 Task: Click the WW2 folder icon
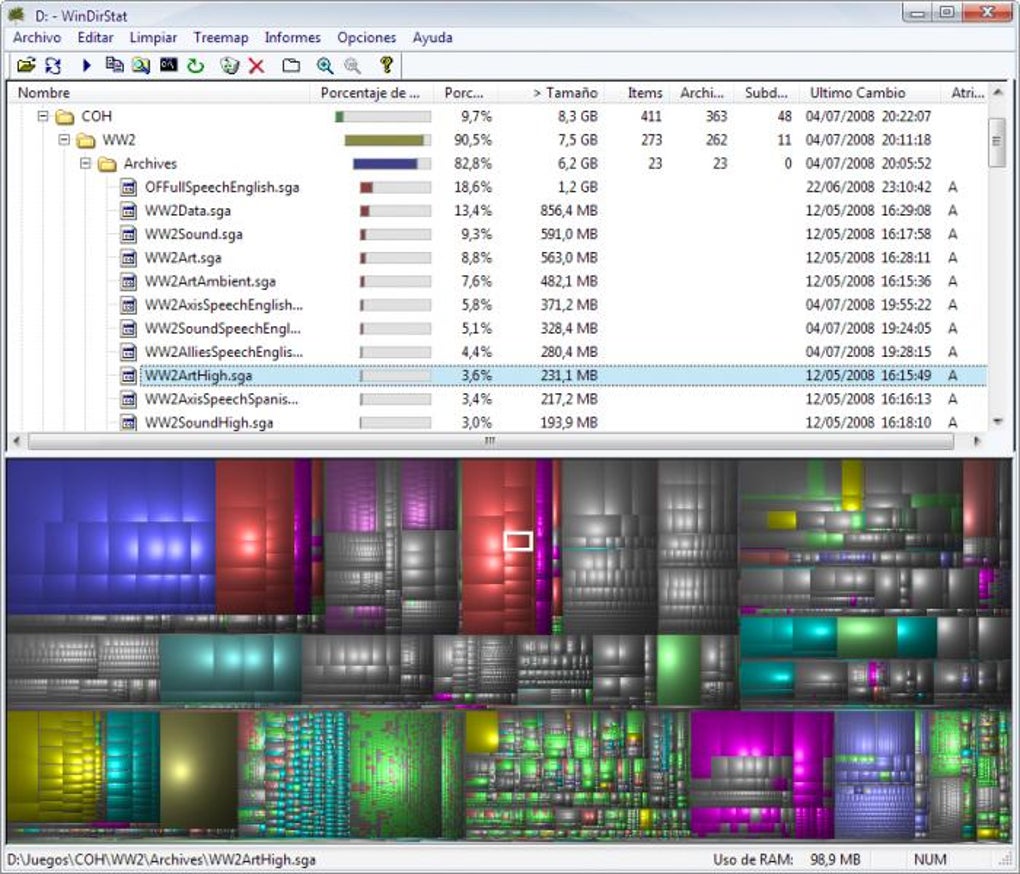click(x=86, y=140)
